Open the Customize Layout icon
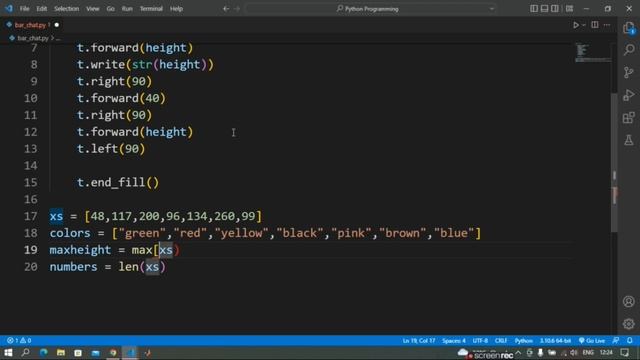The width and height of the screenshot is (640, 360). [x=569, y=9]
